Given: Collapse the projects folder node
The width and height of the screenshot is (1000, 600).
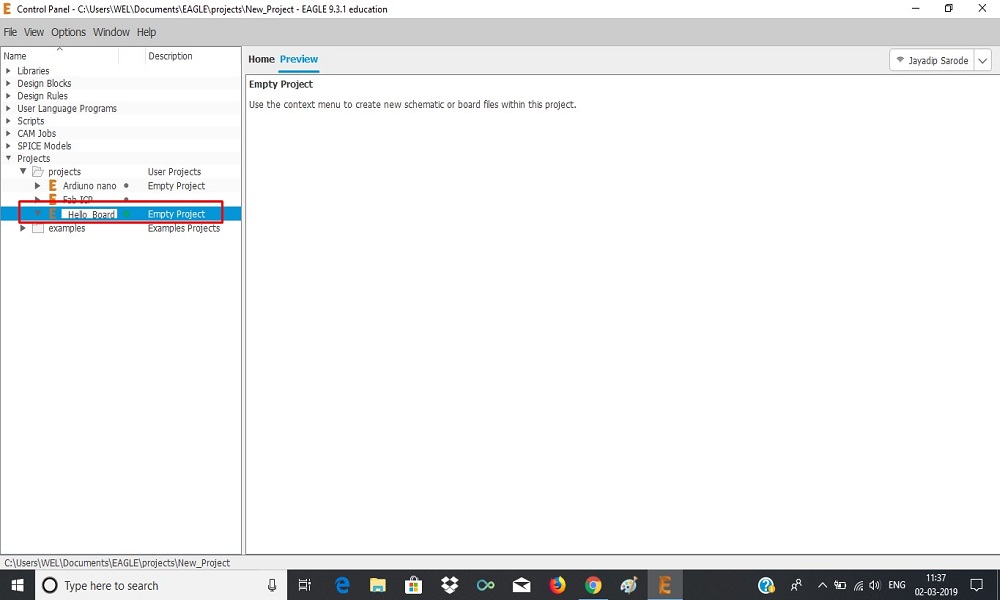Looking at the screenshot, I should tap(23, 172).
